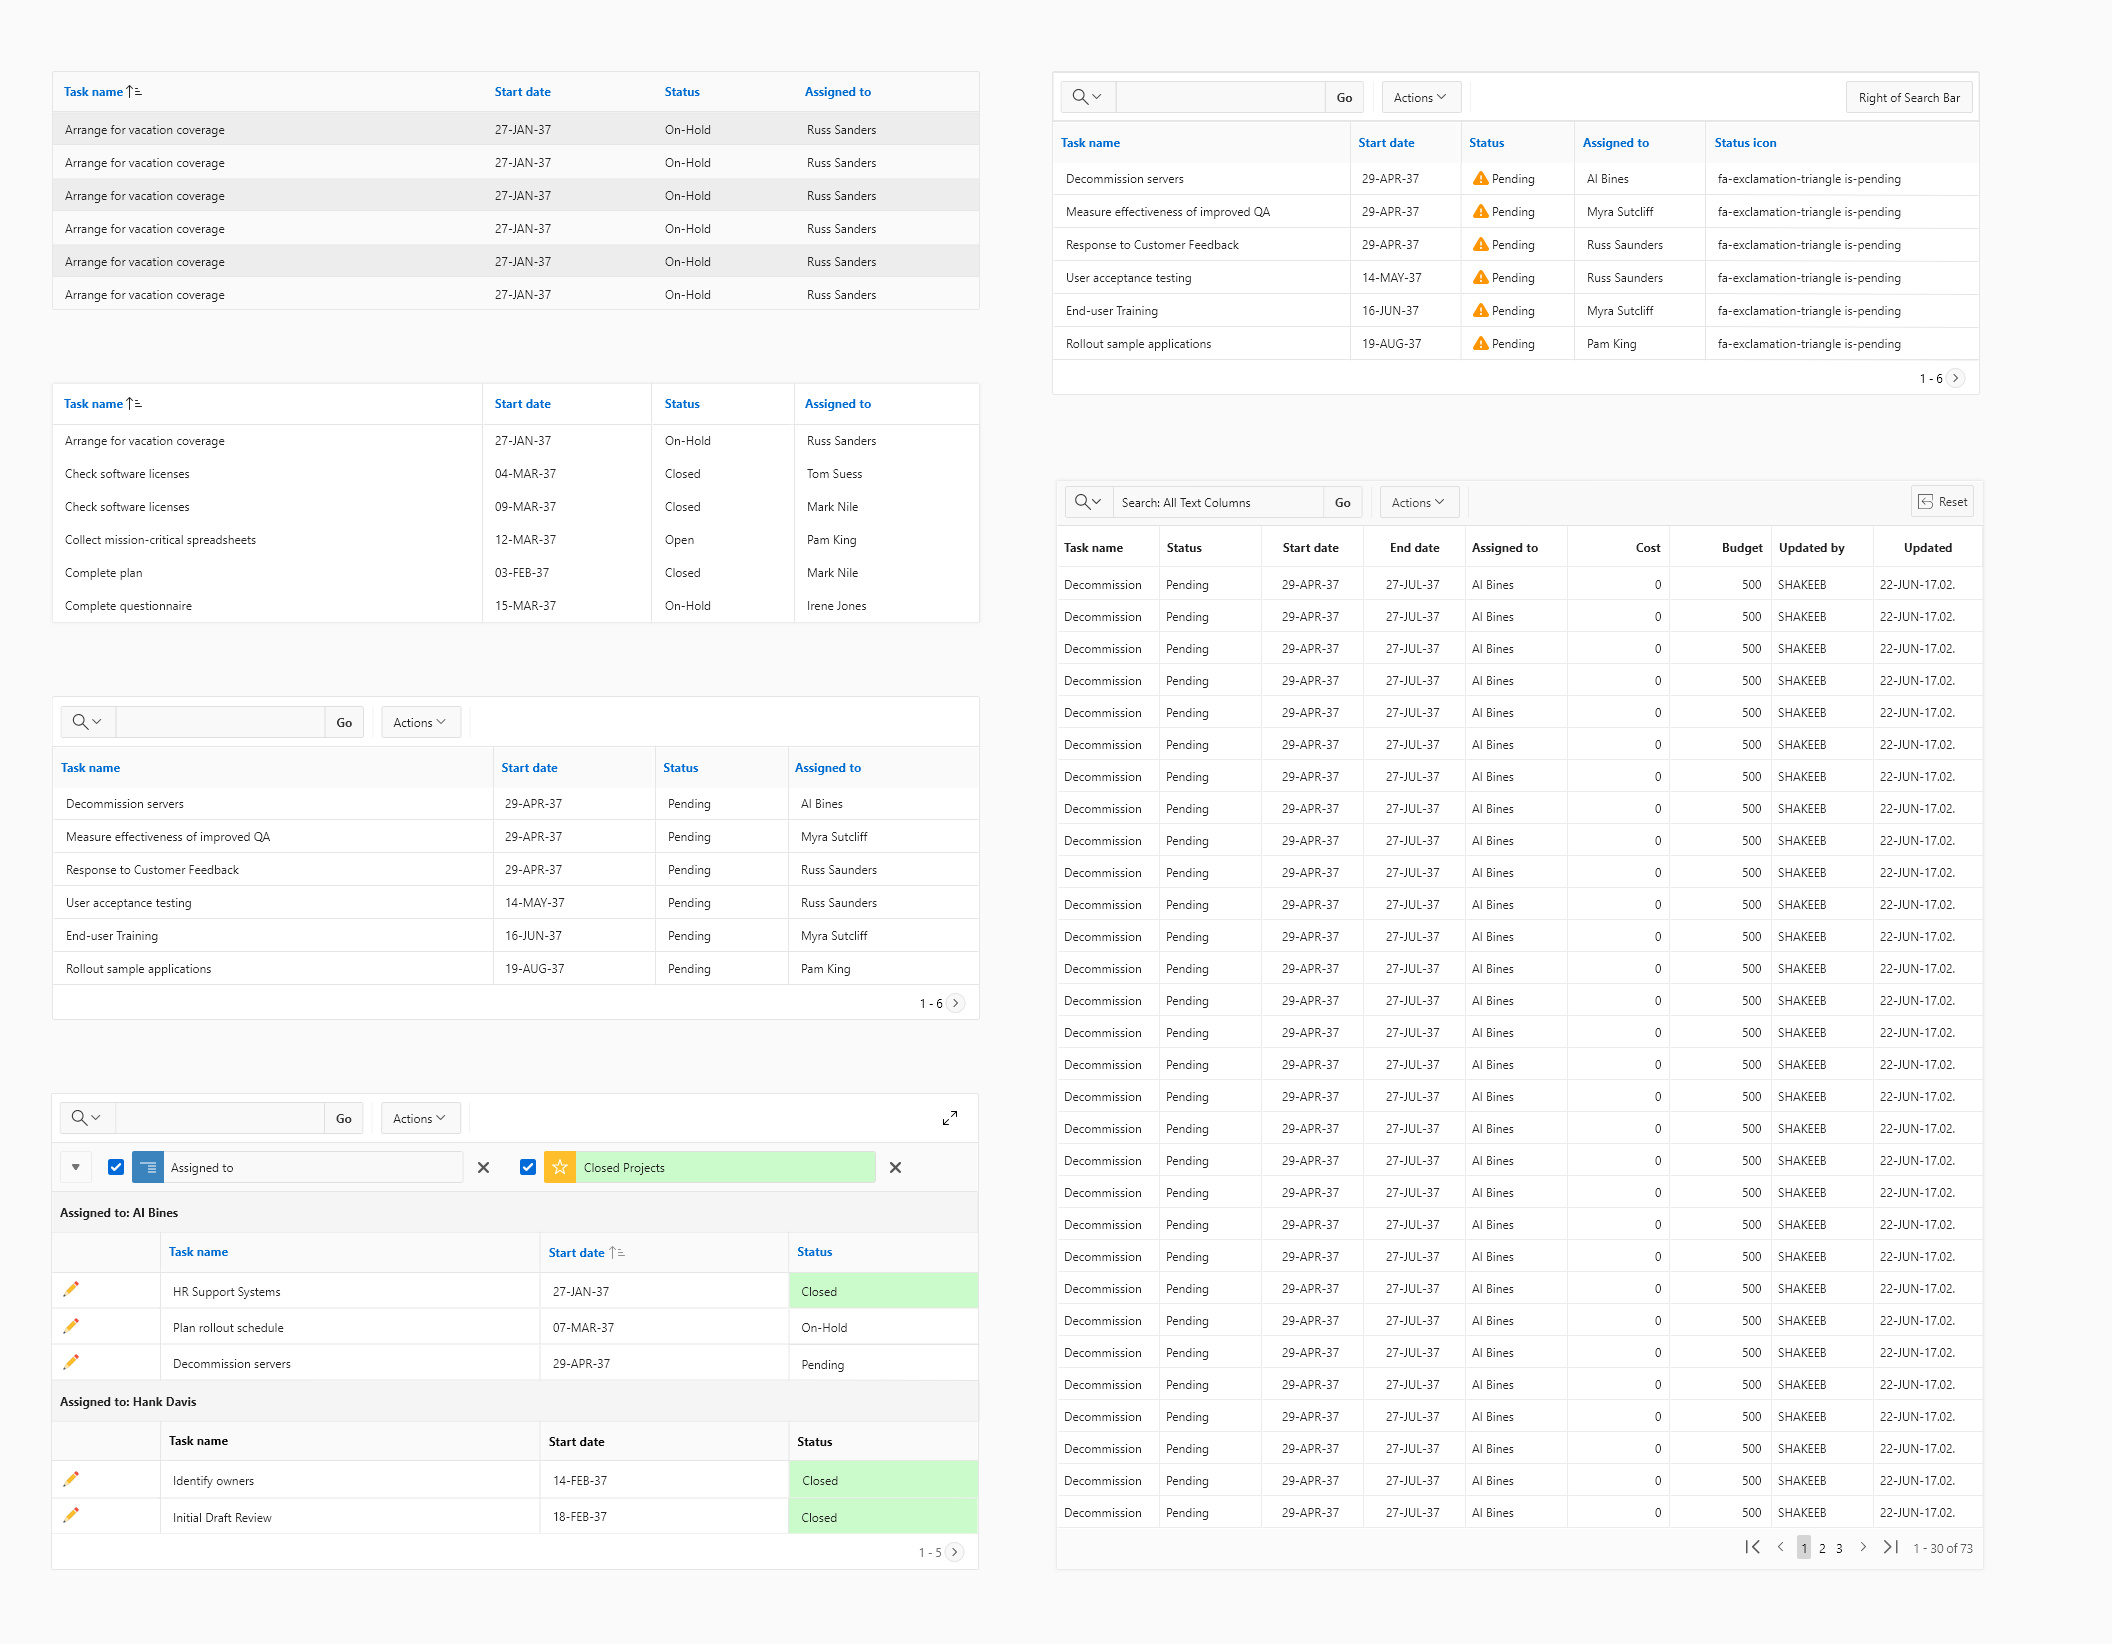Collapse the report settings disclosure triangle
The image size is (2112, 1644).
click(76, 1167)
